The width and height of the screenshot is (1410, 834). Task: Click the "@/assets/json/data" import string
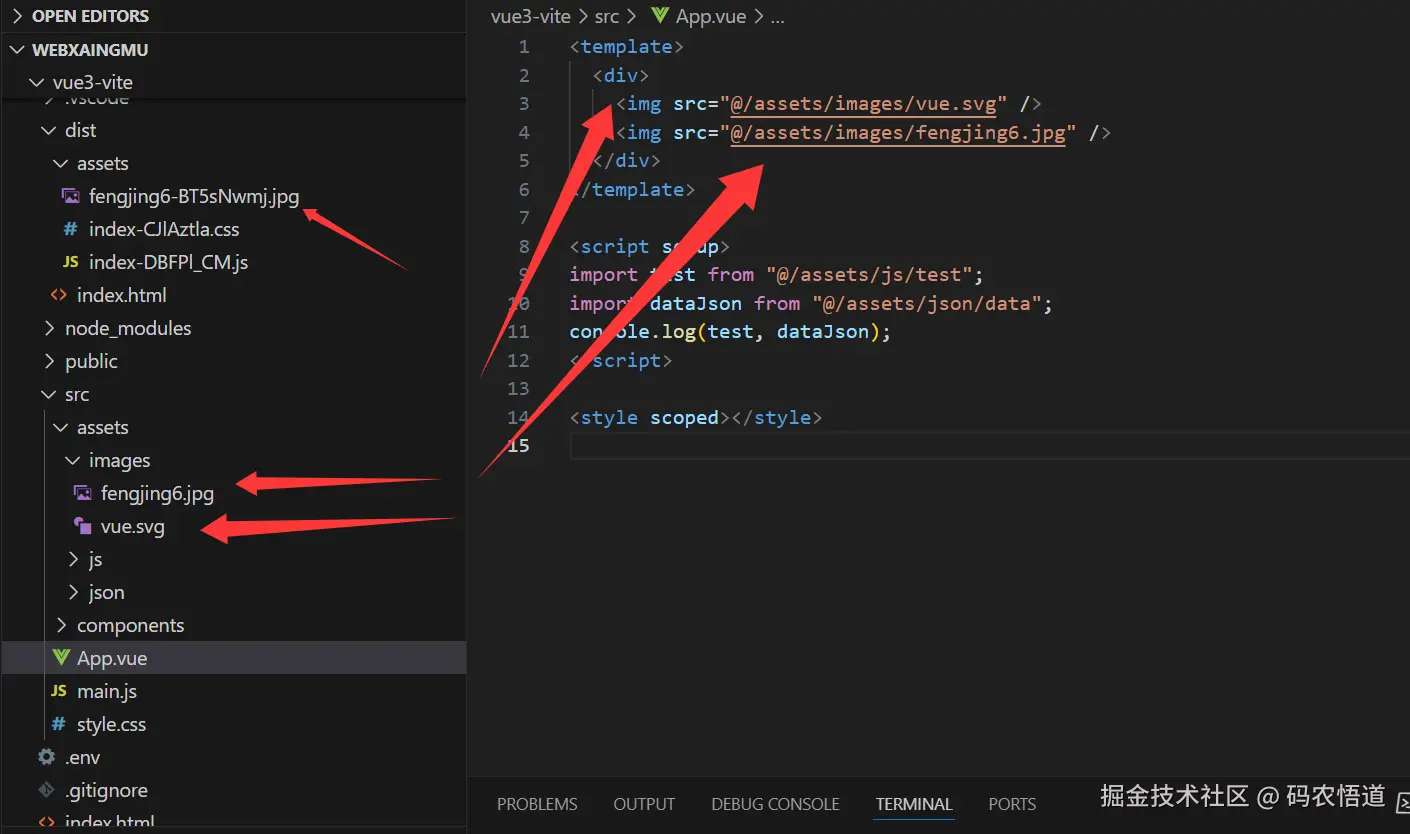click(927, 304)
